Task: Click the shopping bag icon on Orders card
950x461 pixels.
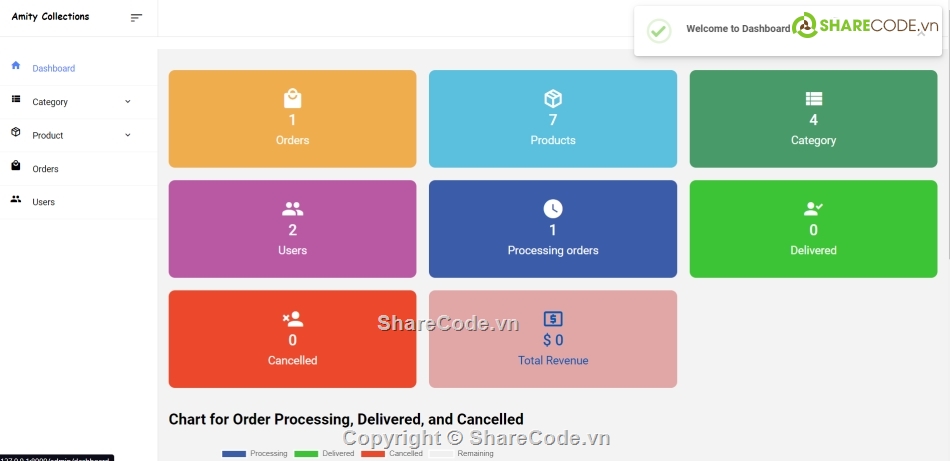Action: (x=292, y=98)
